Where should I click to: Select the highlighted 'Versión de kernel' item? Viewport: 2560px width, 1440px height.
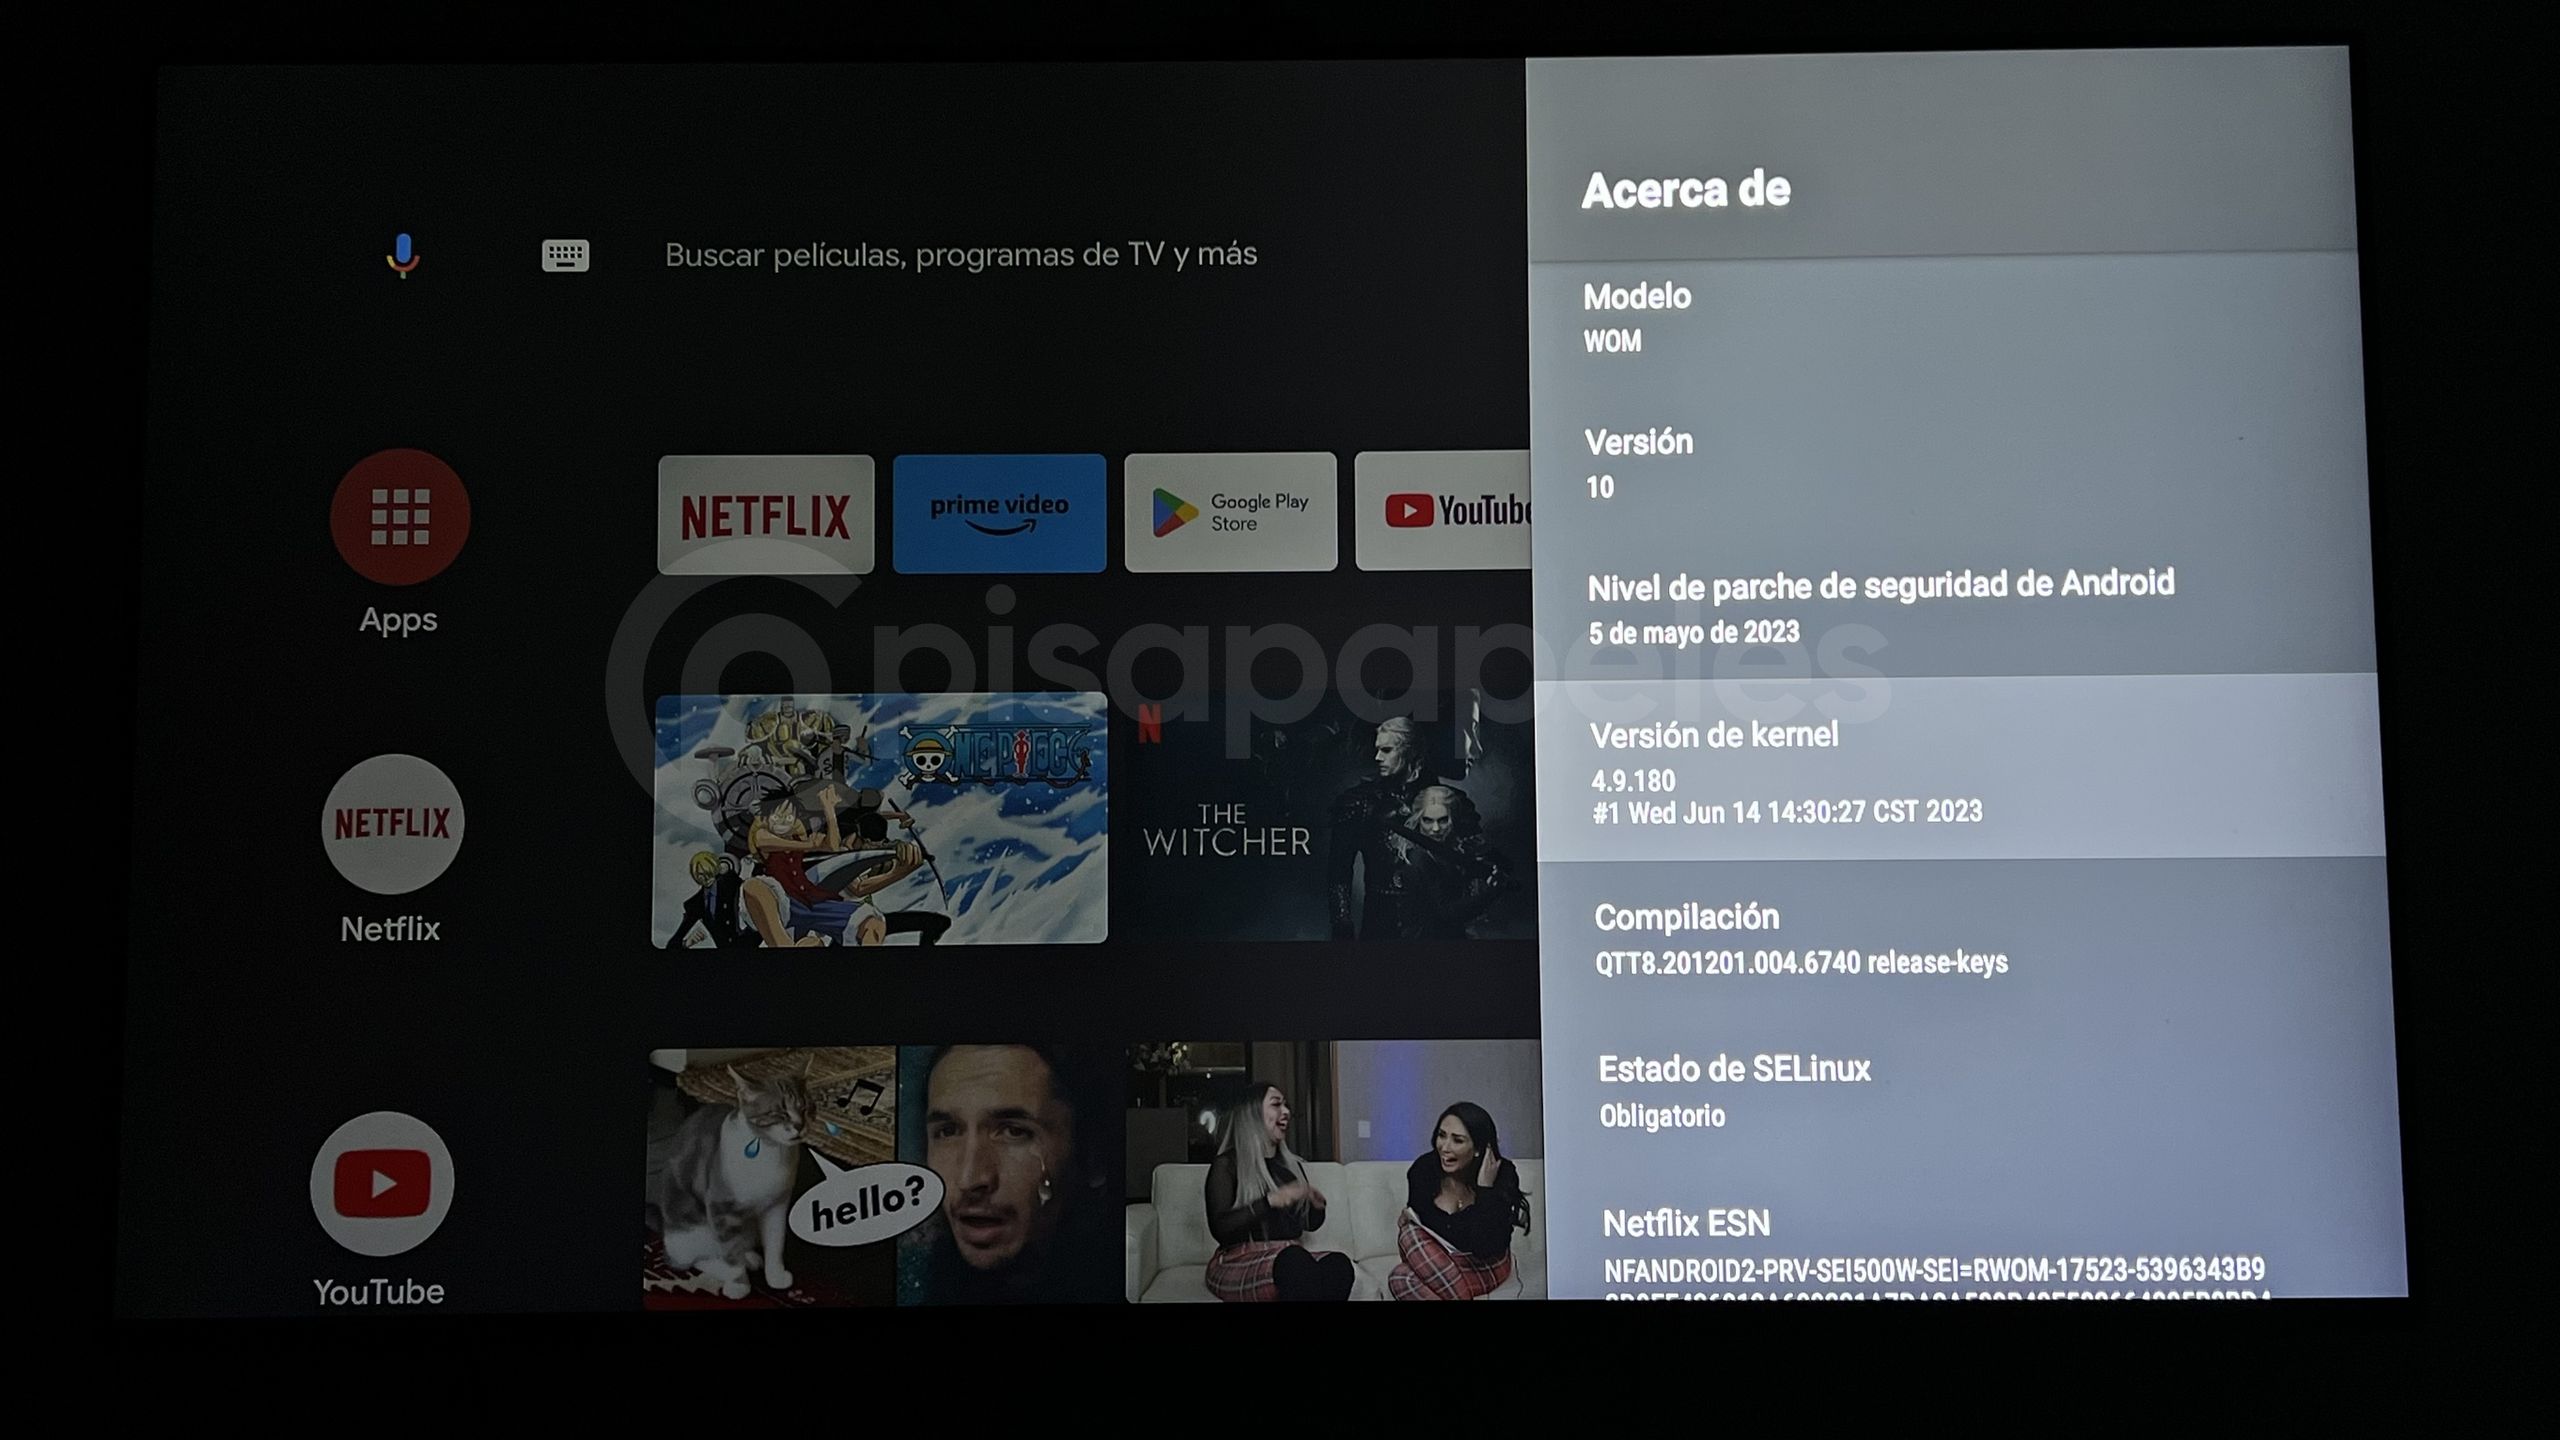point(1960,770)
